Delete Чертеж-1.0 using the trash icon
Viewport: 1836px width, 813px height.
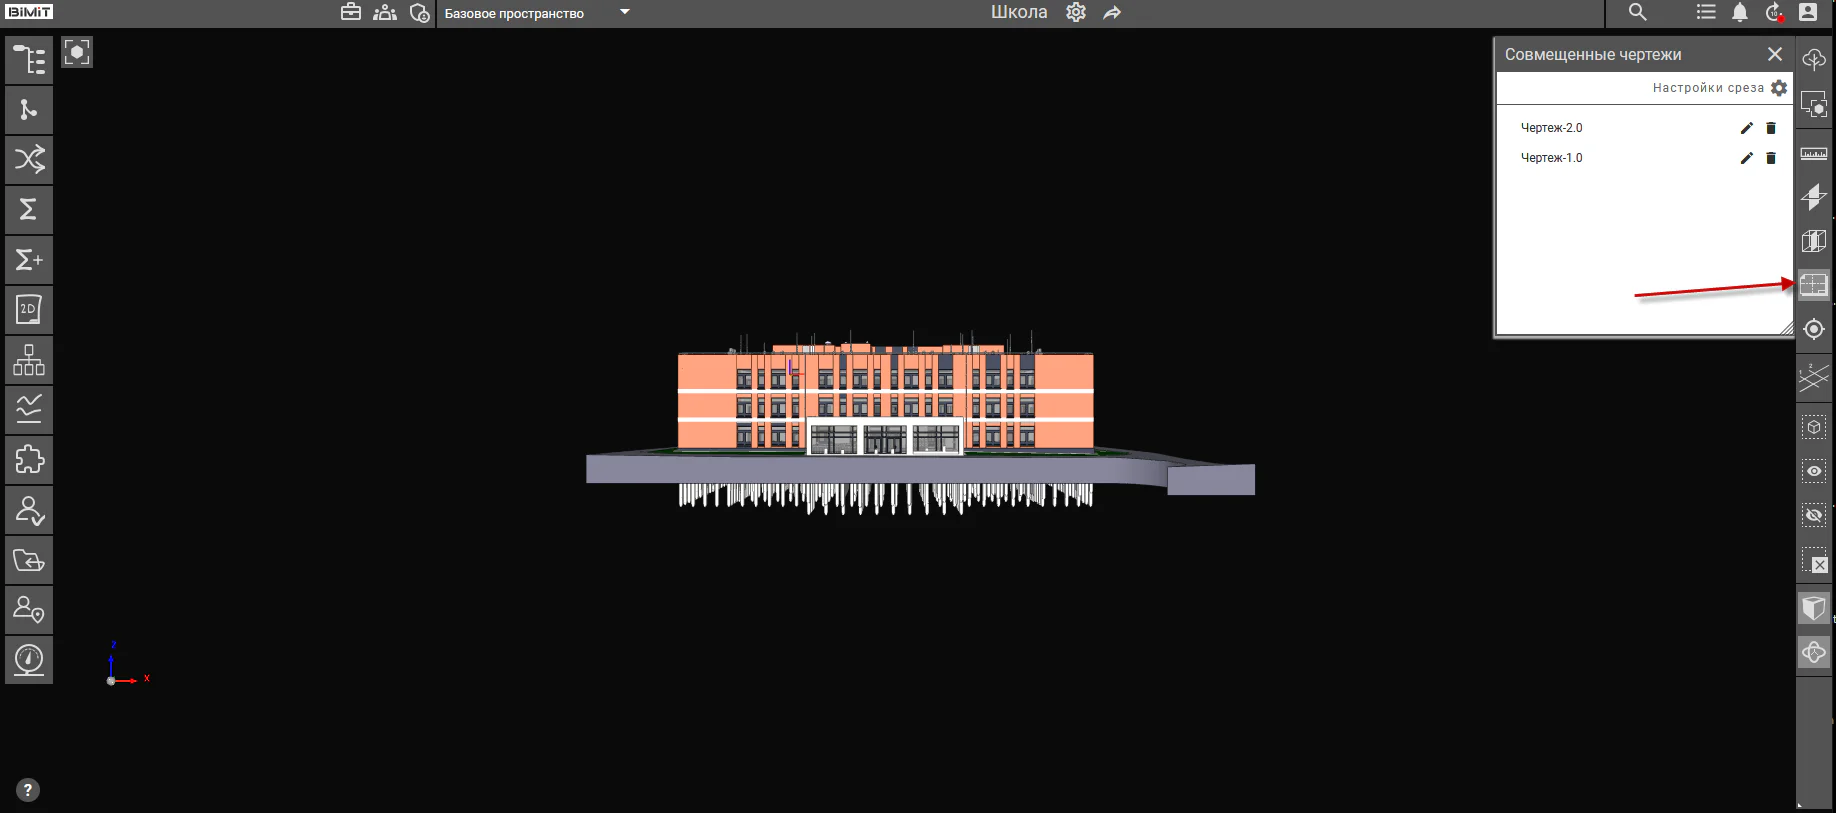1771,158
